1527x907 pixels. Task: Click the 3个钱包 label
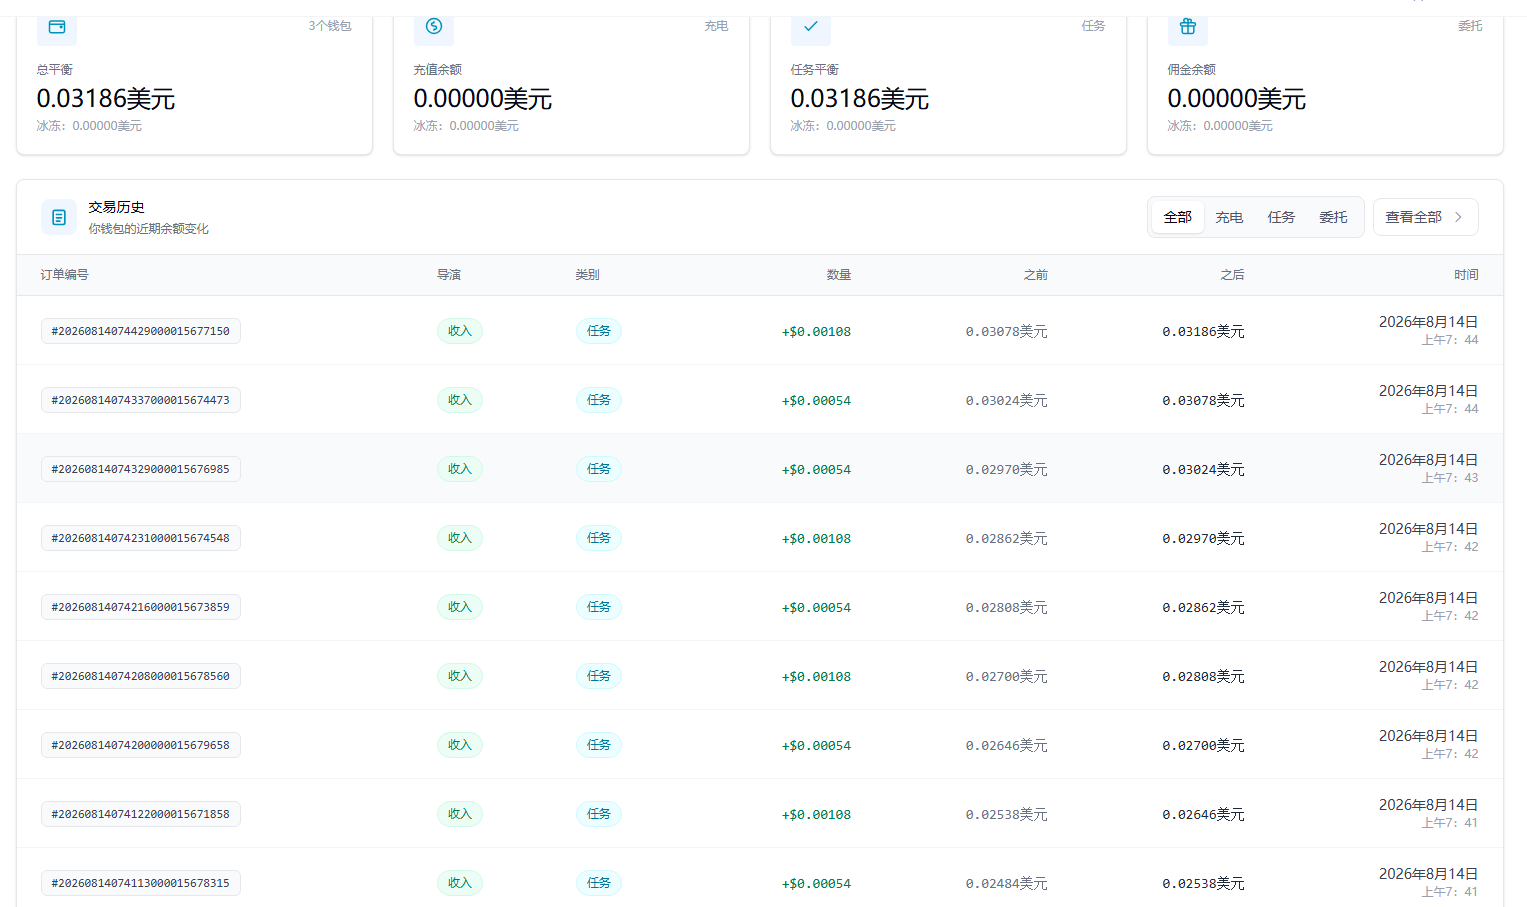pos(330,26)
